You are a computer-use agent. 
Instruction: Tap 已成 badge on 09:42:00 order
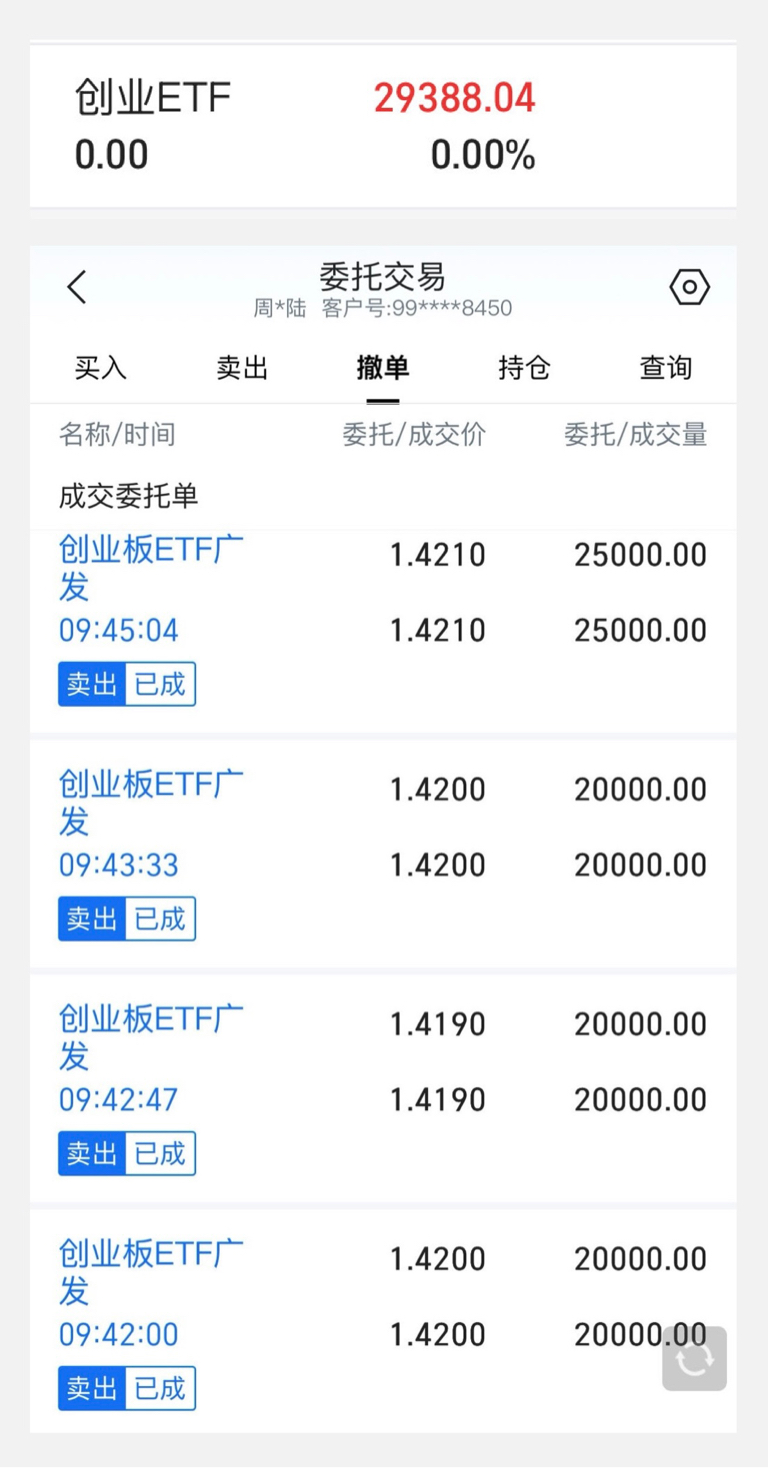(160, 1388)
